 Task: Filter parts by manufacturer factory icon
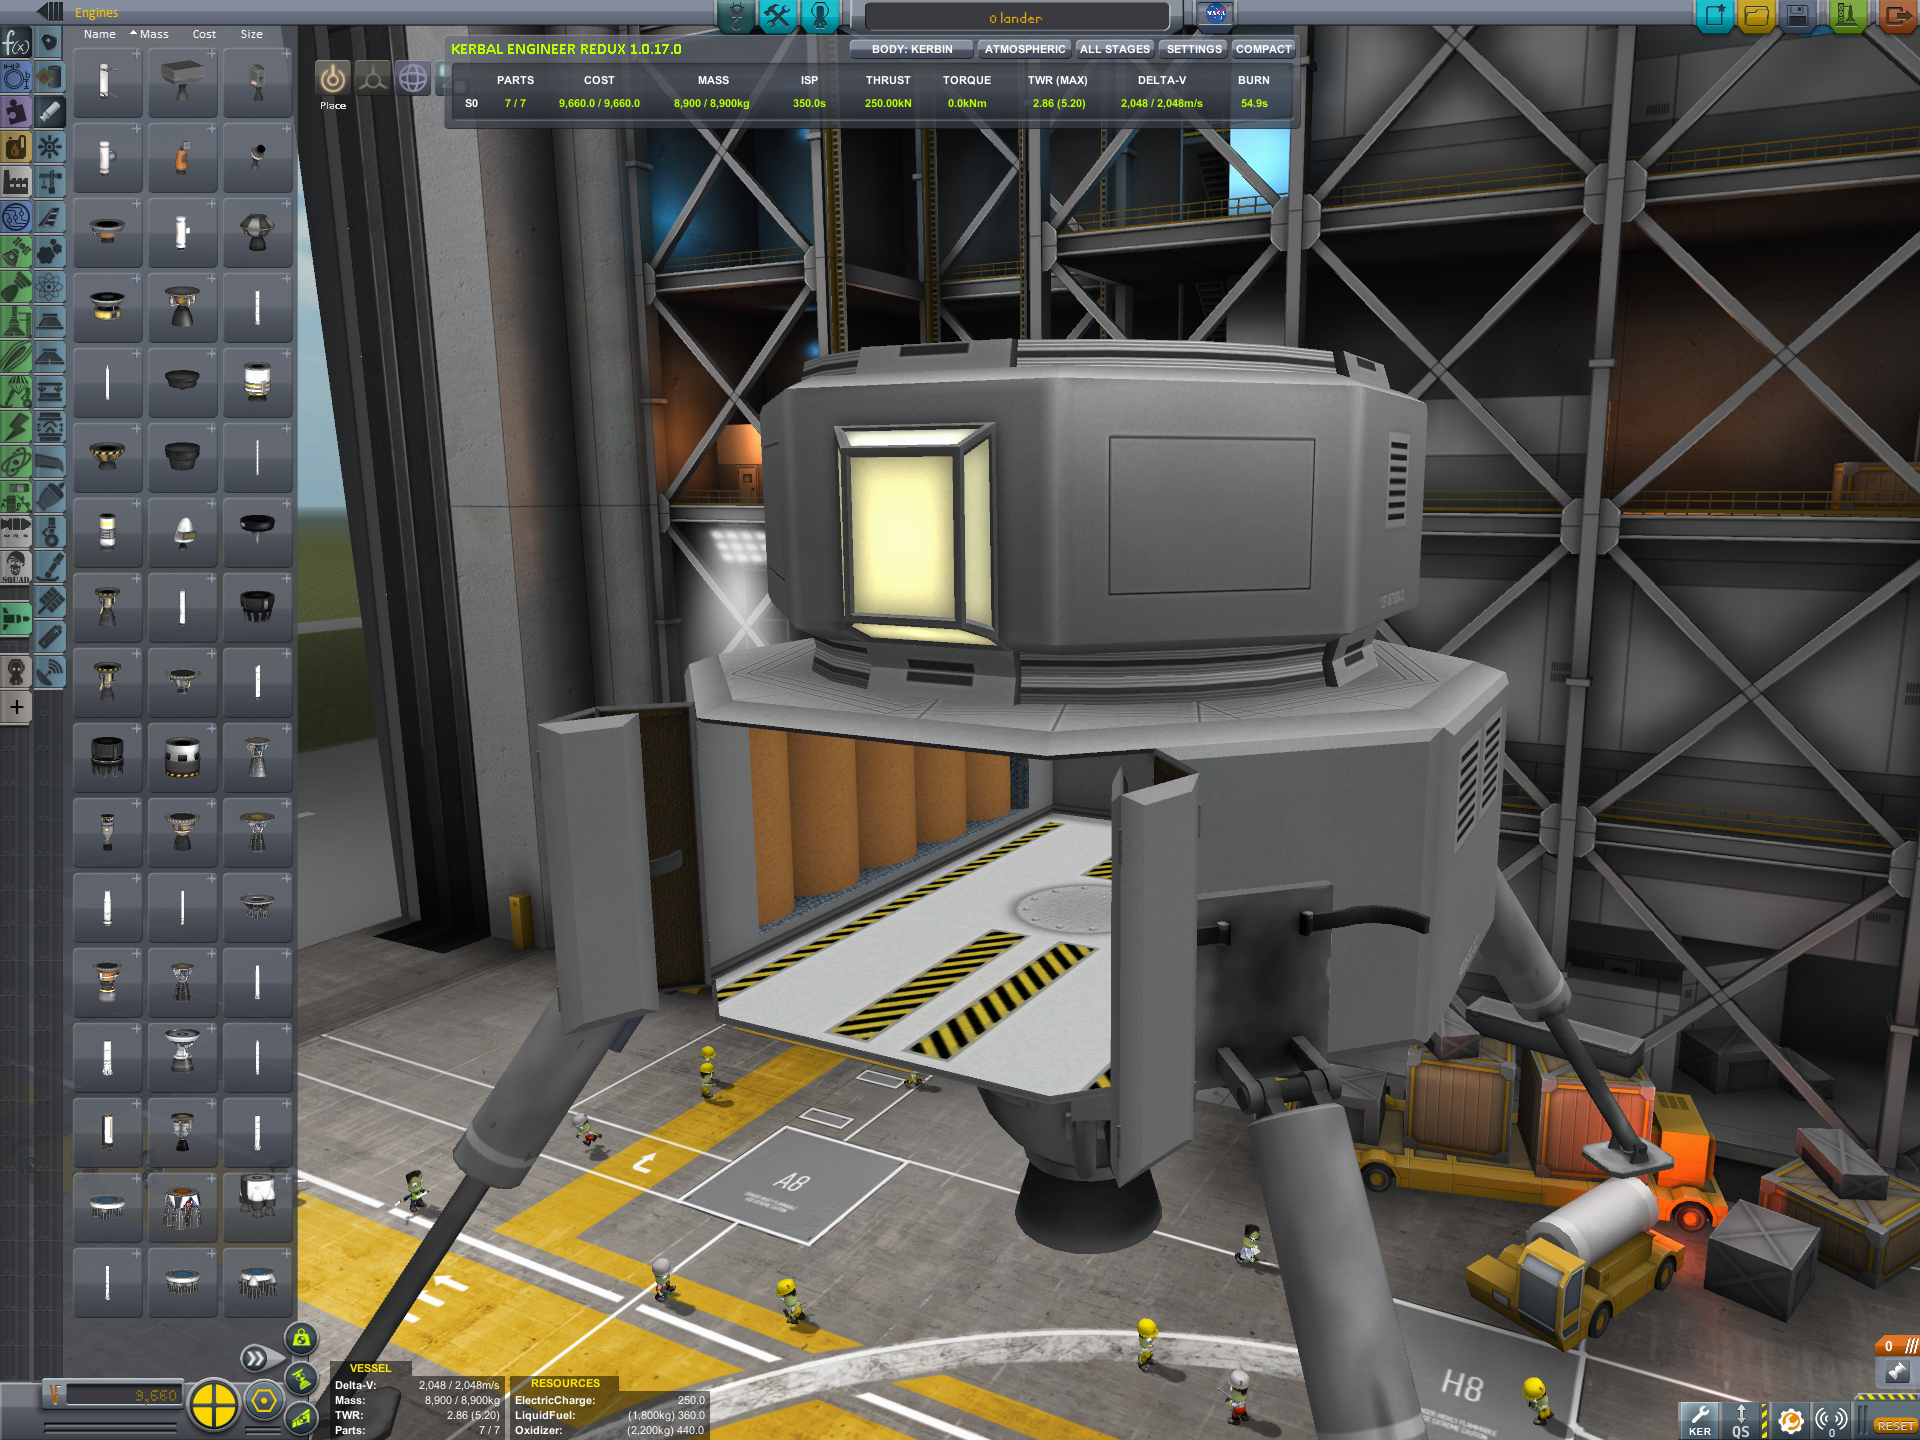(x=16, y=182)
